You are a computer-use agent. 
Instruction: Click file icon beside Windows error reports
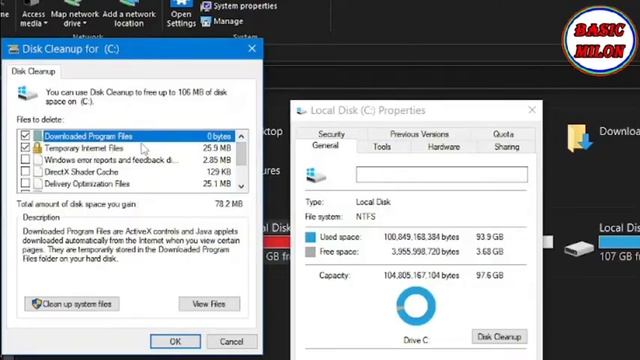[x=38, y=160]
